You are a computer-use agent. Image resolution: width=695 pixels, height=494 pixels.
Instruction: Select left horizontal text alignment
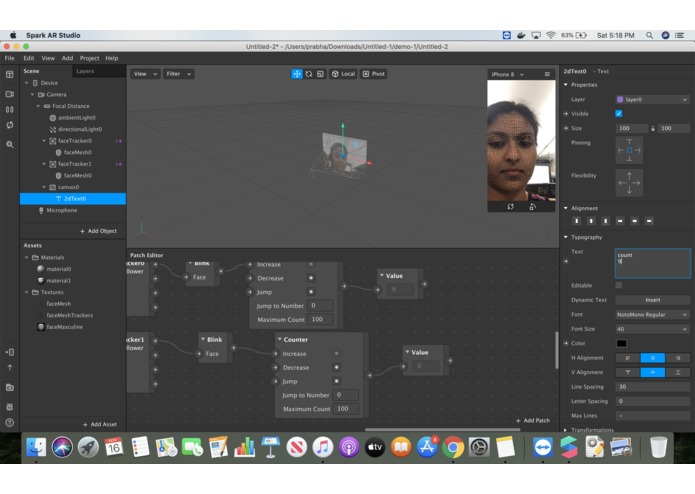(628, 358)
